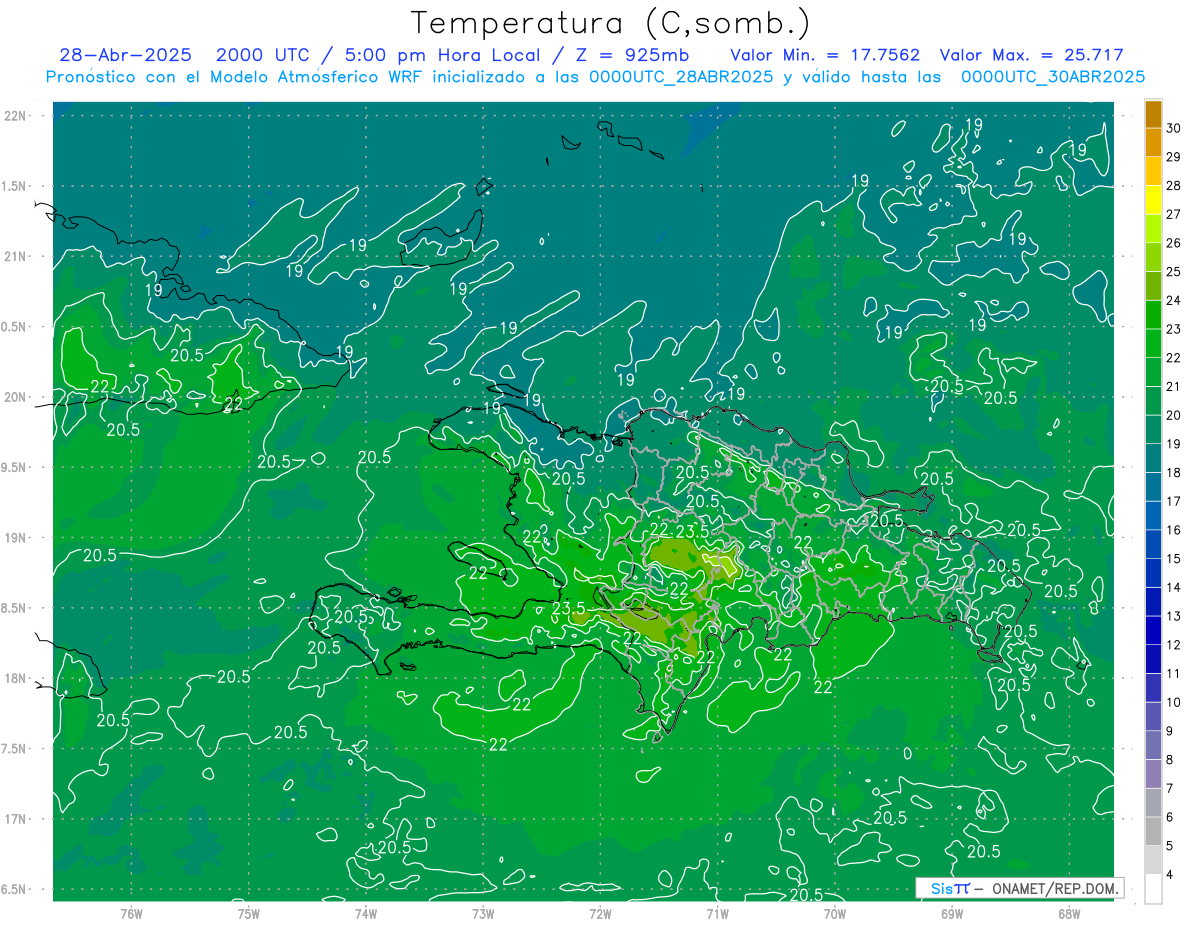This screenshot has height=927, width=1200.
Task: Click the "72W" longitude axis label
Action: pyautogui.click(x=600, y=914)
